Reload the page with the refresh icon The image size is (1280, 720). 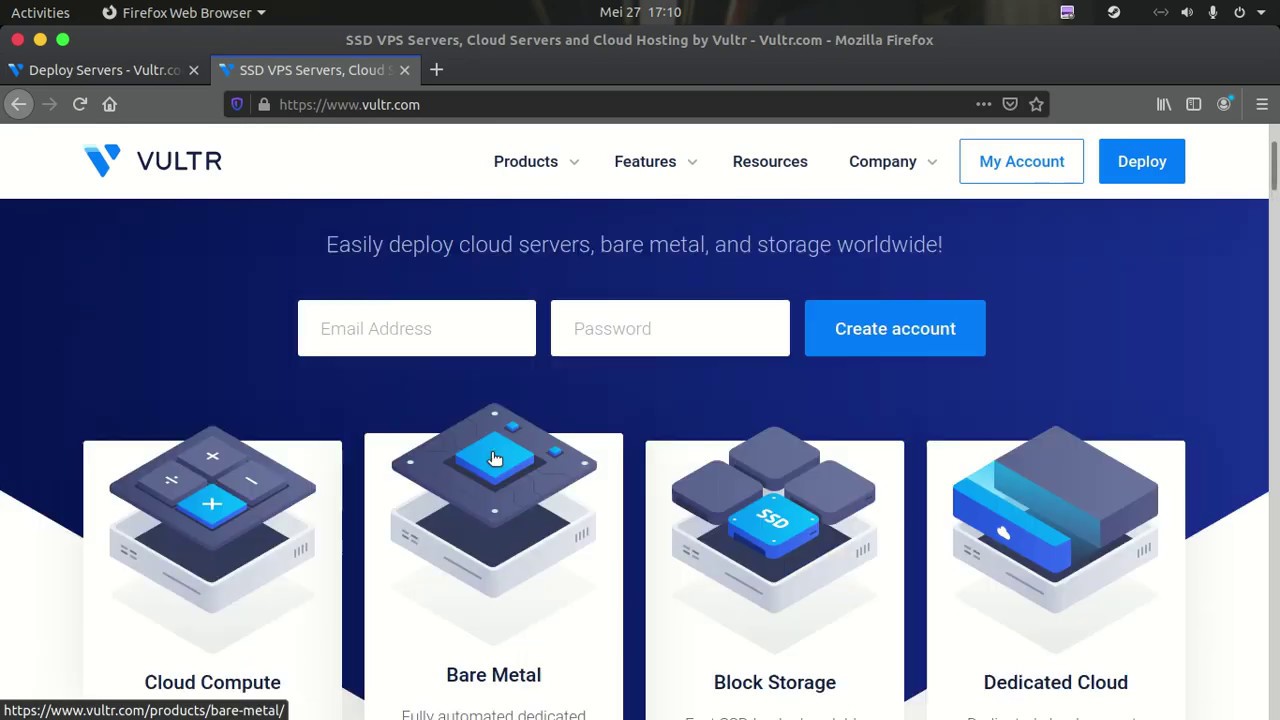80,104
